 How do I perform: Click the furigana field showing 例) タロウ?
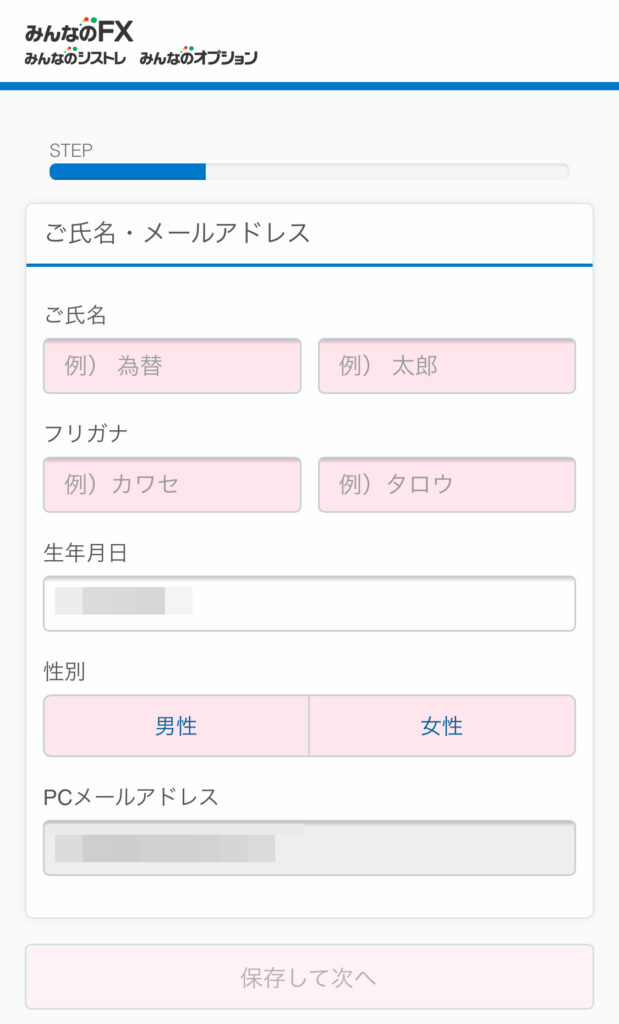[x=447, y=485]
